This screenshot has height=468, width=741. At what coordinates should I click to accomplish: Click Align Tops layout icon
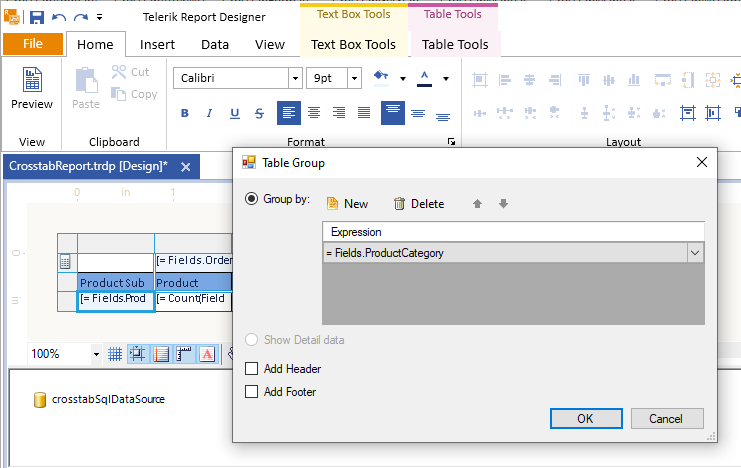point(584,80)
